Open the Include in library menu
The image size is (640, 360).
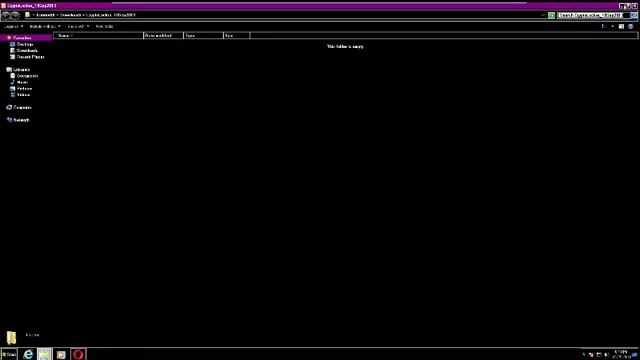point(45,26)
